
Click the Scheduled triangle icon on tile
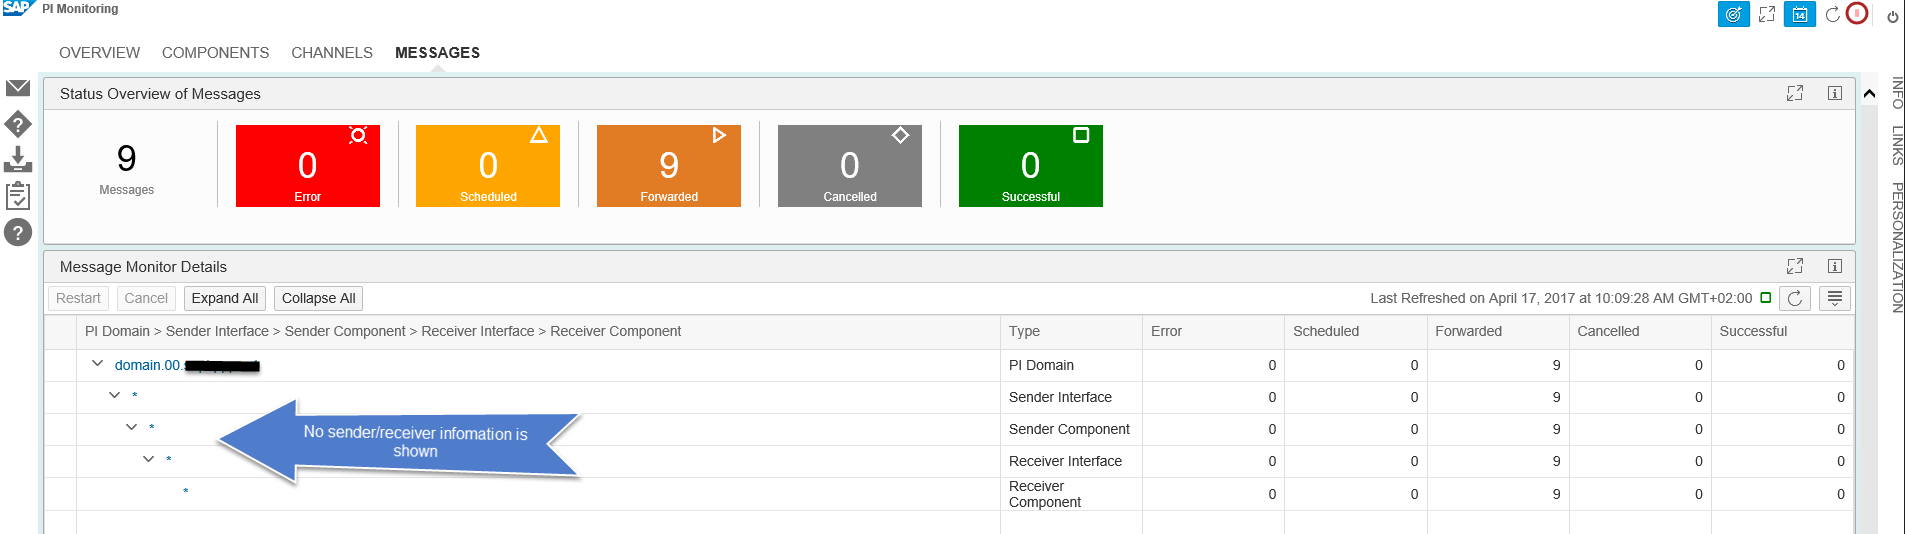[539, 135]
